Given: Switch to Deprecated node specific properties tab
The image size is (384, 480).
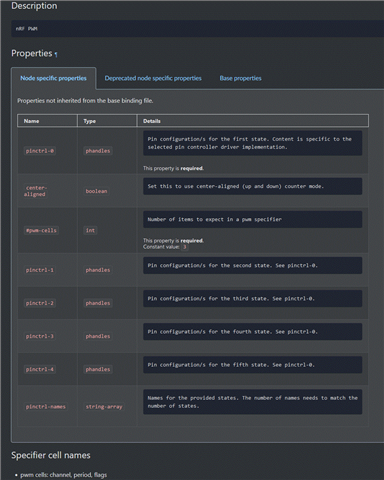Looking at the screenshot, I should (x=153, y=78).
